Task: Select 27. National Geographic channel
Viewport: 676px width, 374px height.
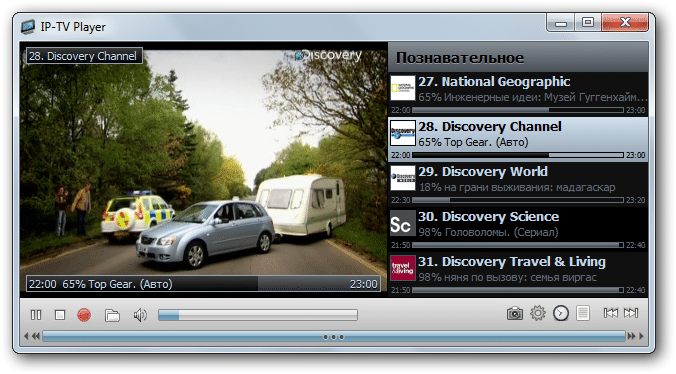Action: [x=518, y=94]
